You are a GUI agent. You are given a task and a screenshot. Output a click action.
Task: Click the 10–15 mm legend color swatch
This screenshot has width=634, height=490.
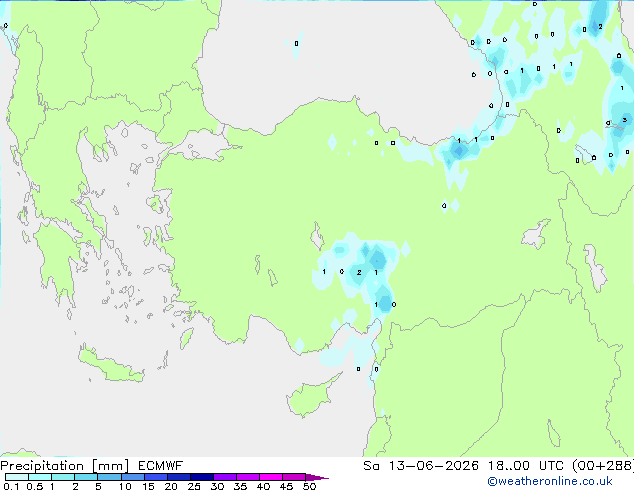(132, 477)
